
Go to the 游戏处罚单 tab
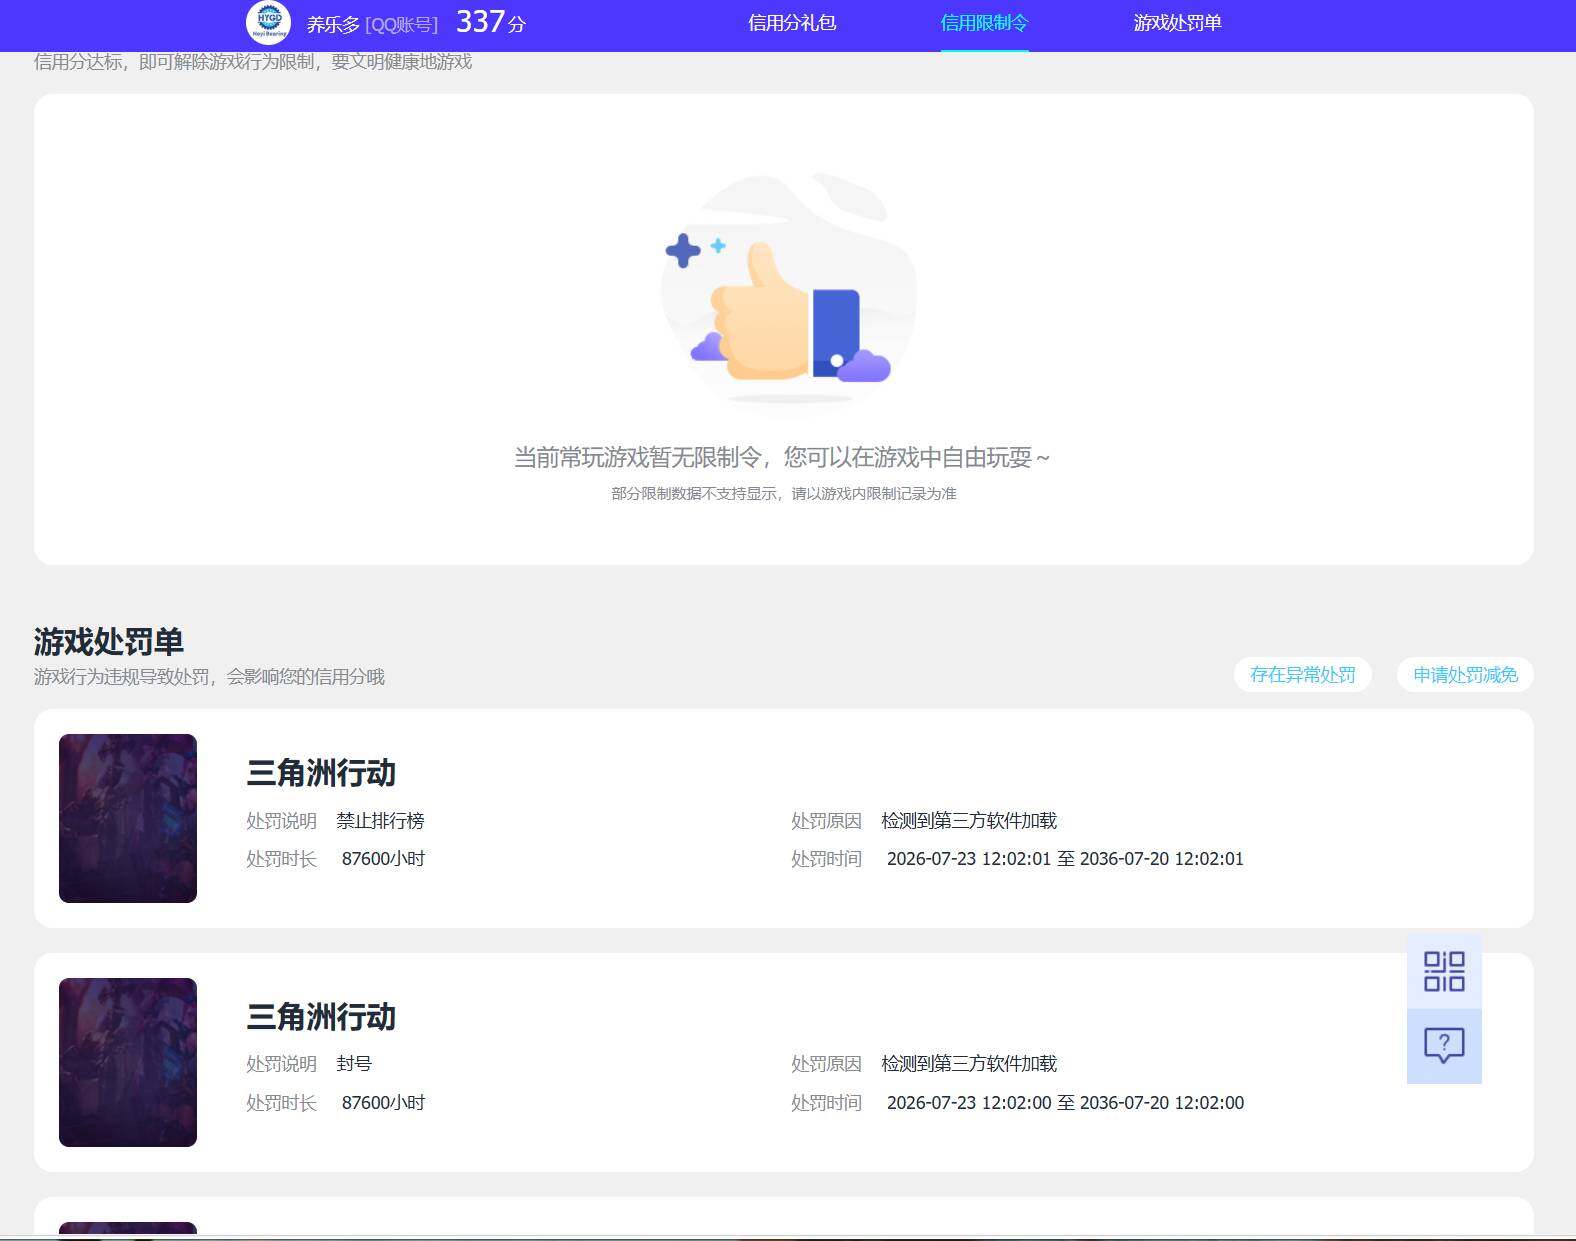1177,23
